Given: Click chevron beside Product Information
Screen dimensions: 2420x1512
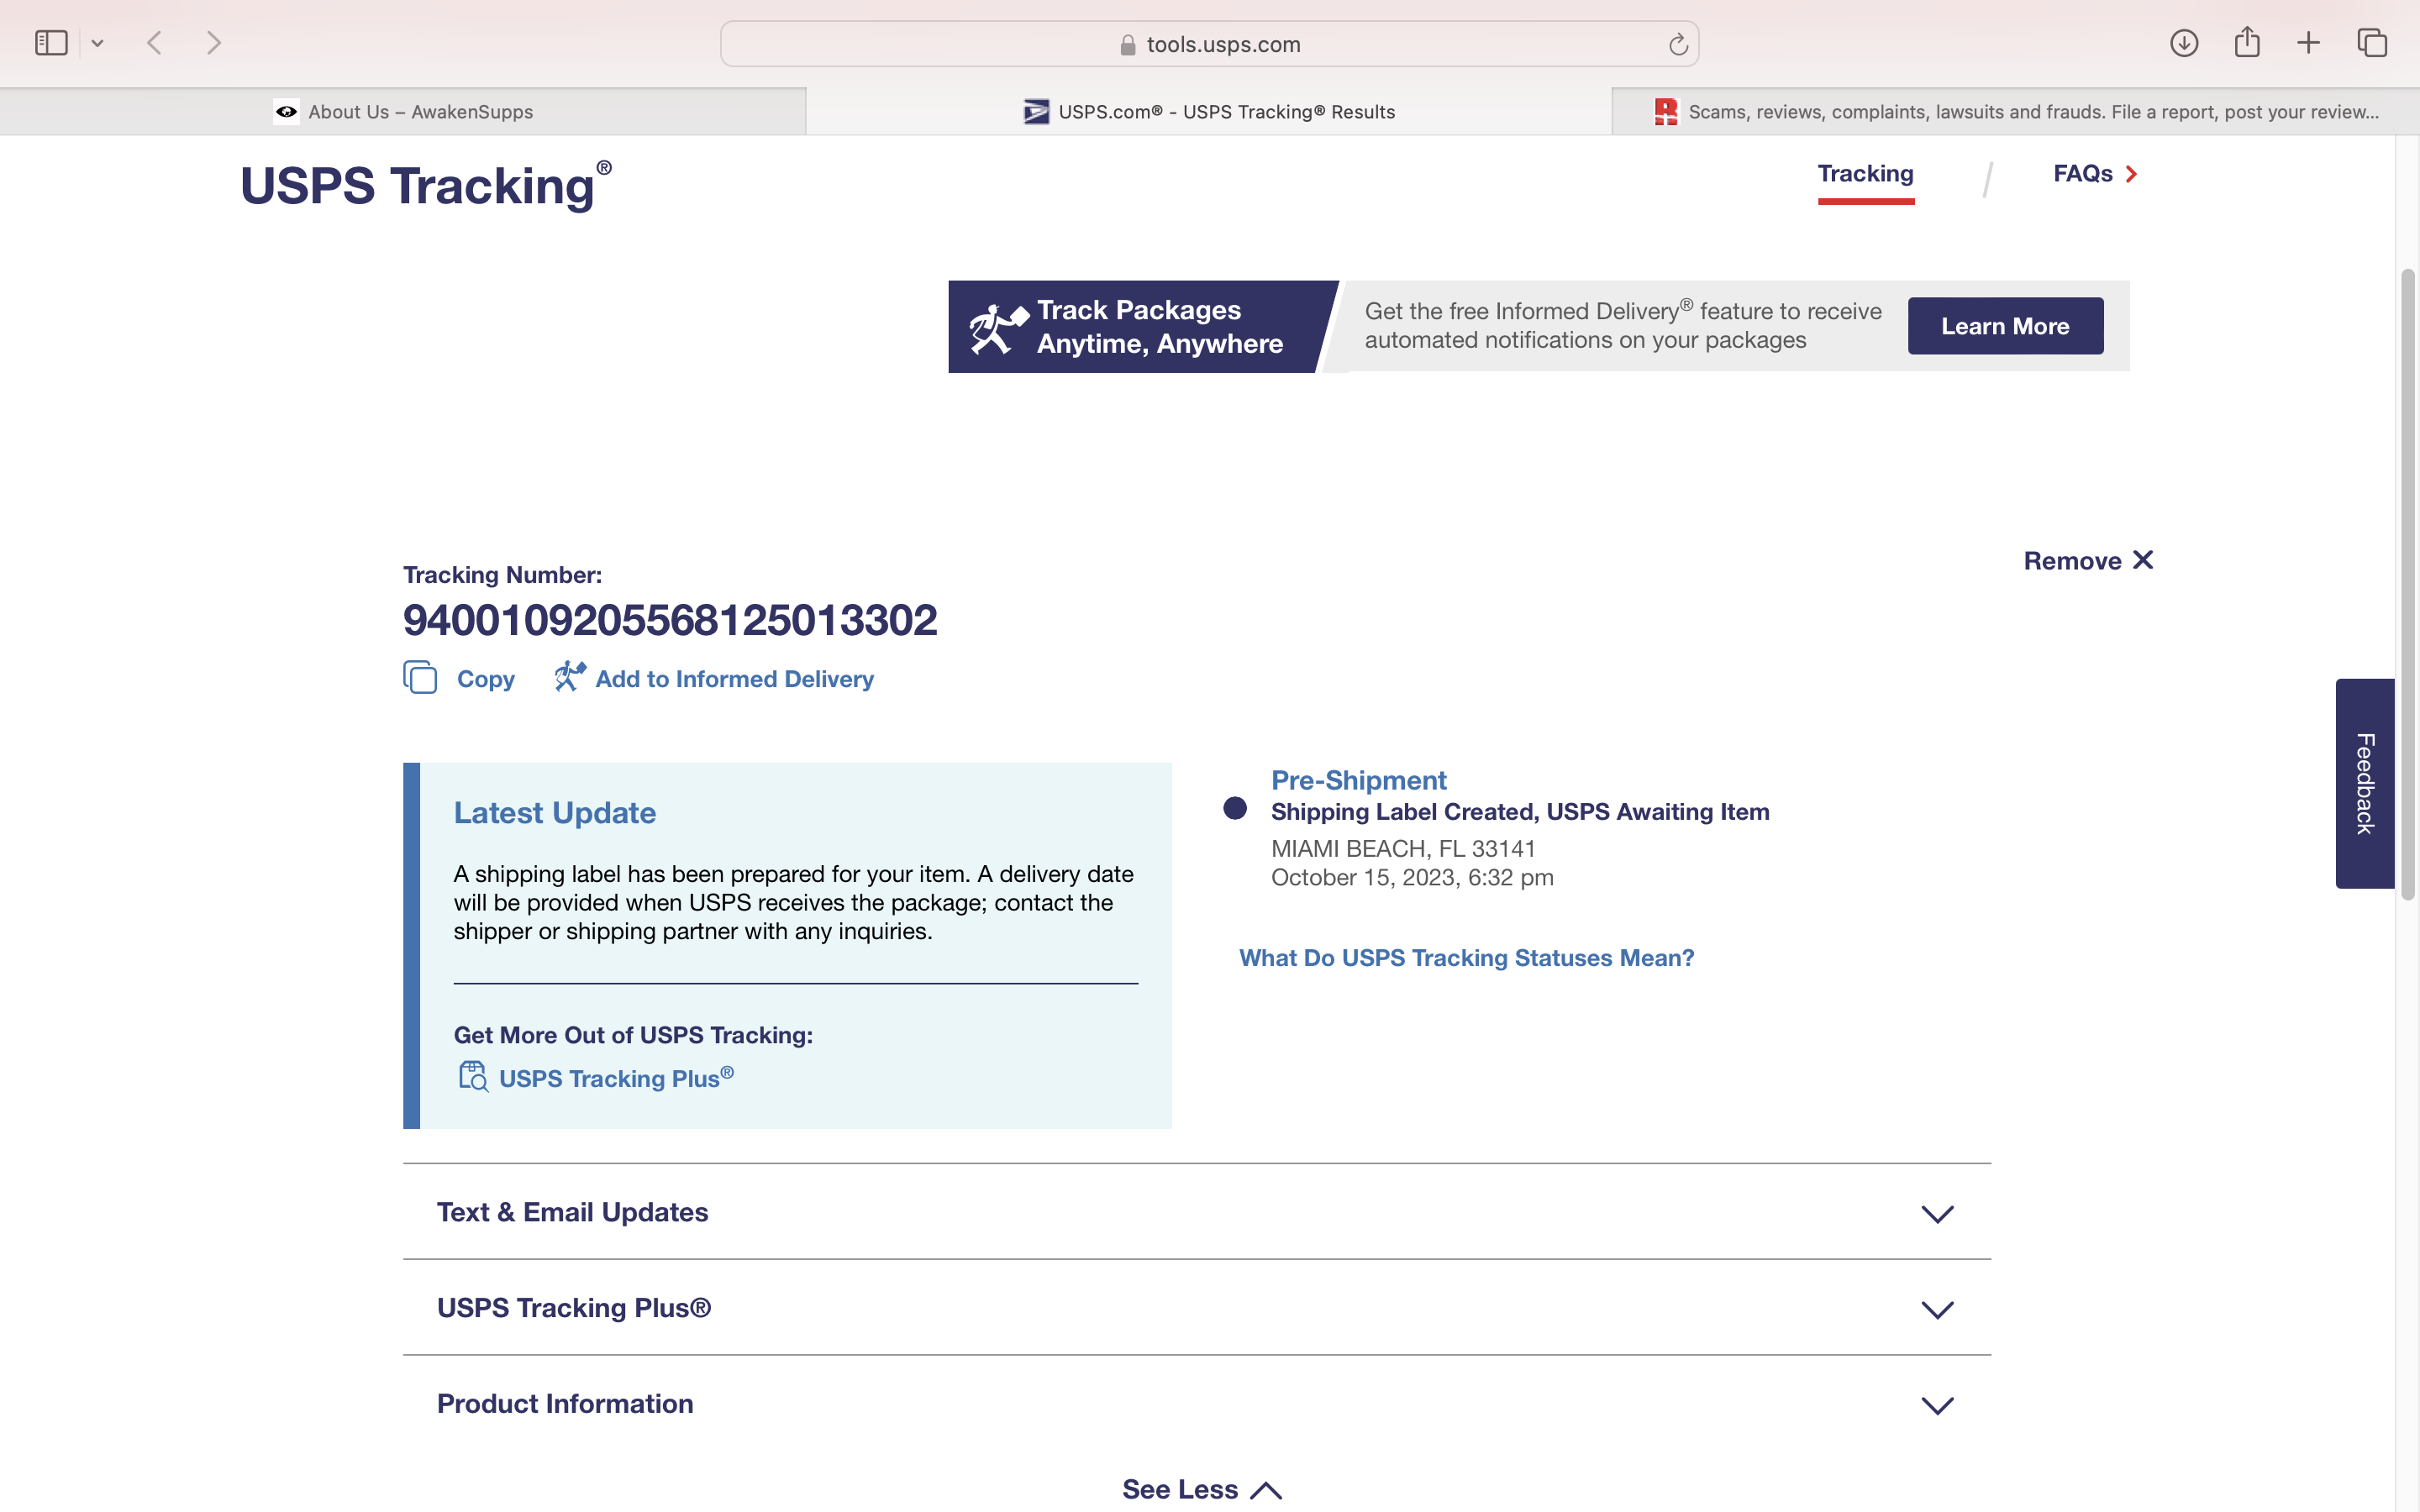Looking at the screenshot, I should [x=1937, y=1406].
